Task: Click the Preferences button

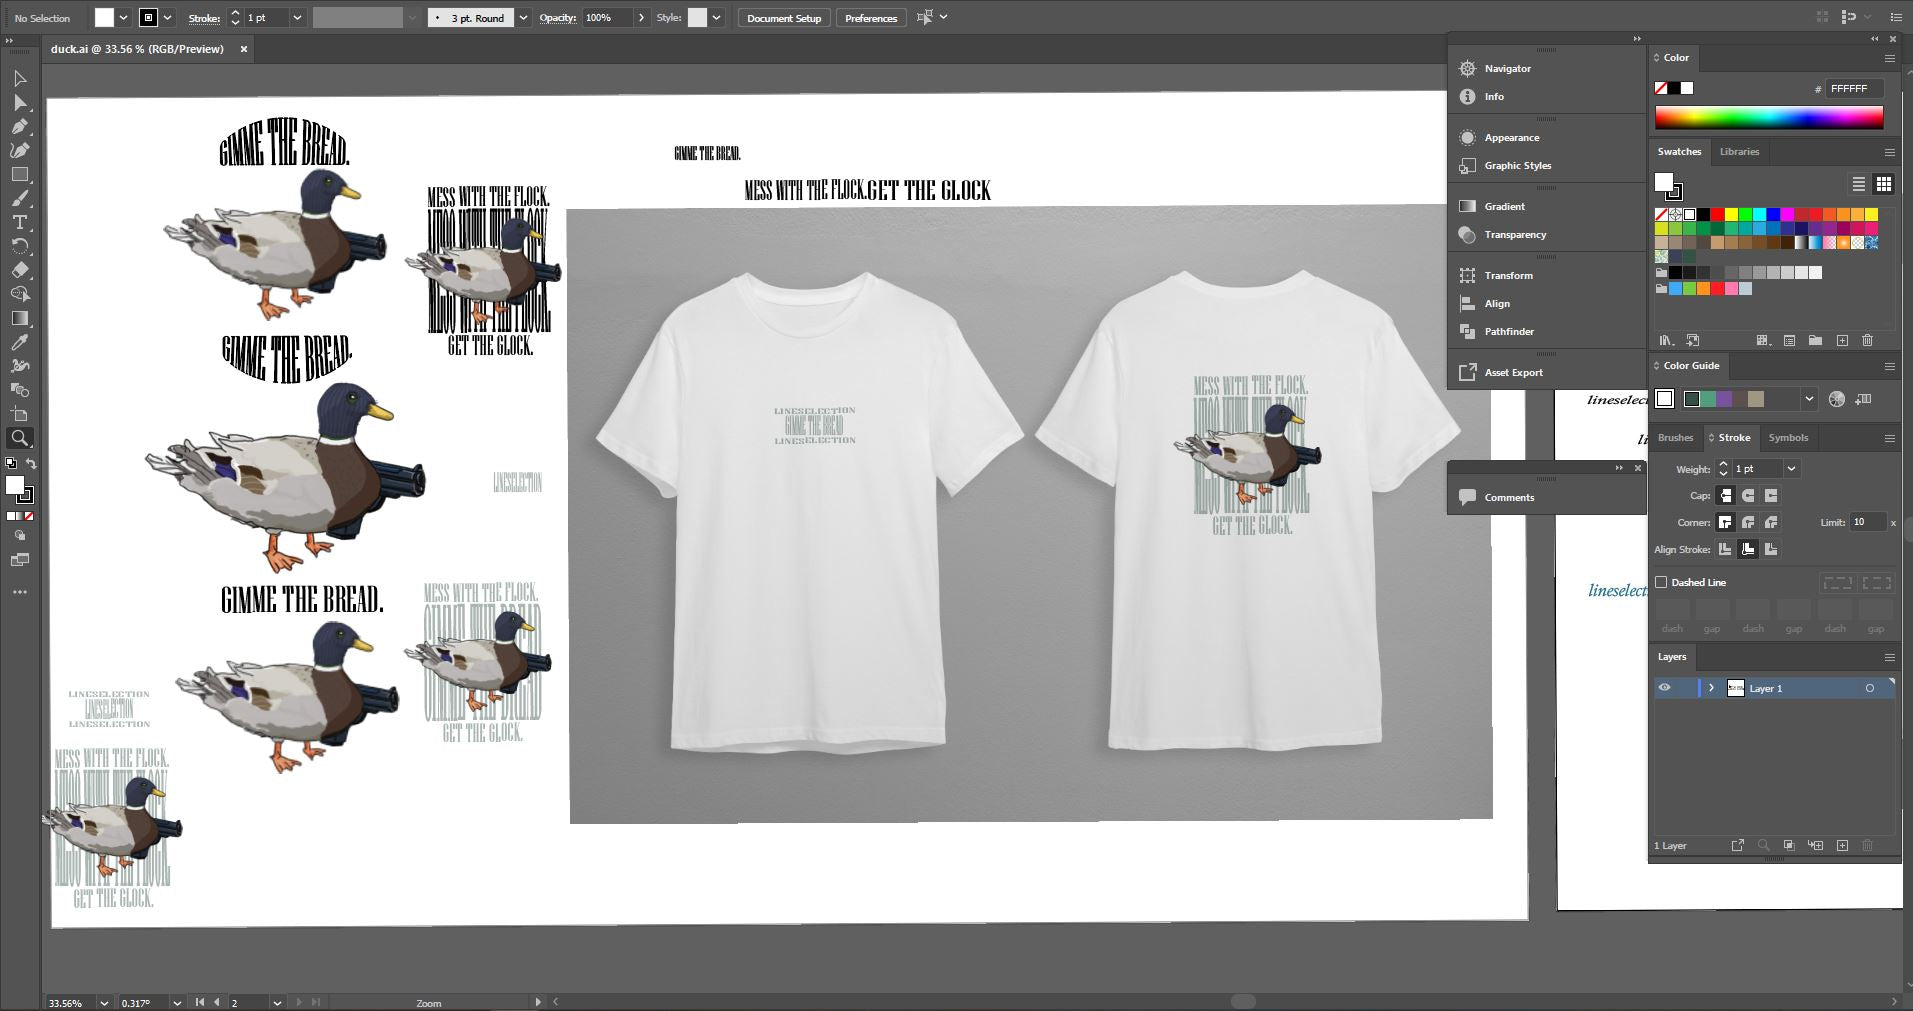Action: point(870,18)
